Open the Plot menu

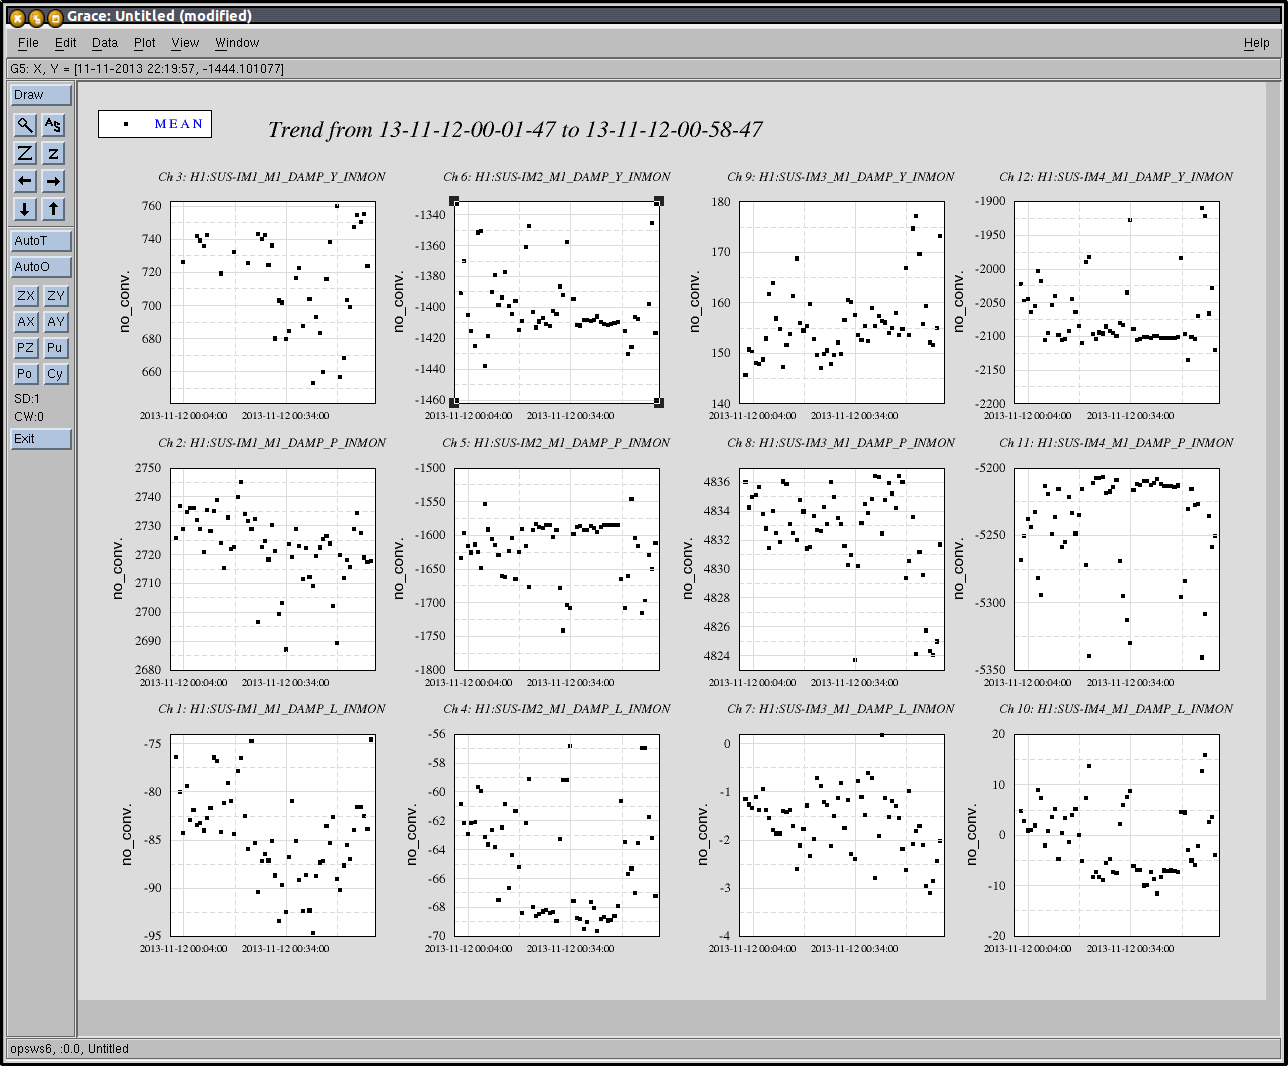point(144,43)
